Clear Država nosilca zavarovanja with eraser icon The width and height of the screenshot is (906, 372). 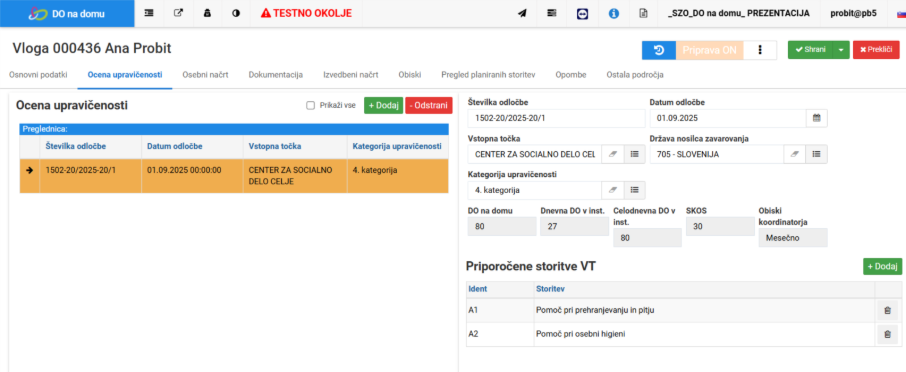click(794, 154)
